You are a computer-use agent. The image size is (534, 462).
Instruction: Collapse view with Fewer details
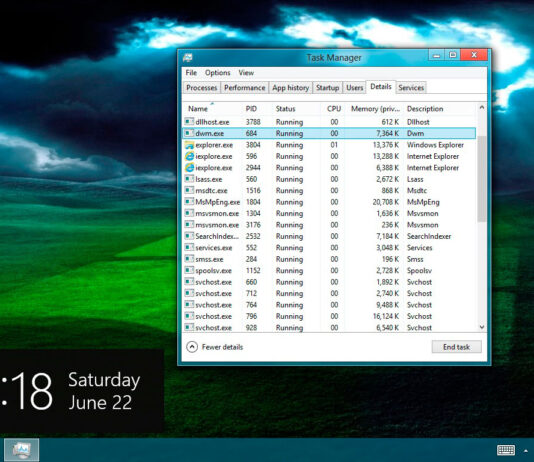pyautogui.click(x=215, y=347)
